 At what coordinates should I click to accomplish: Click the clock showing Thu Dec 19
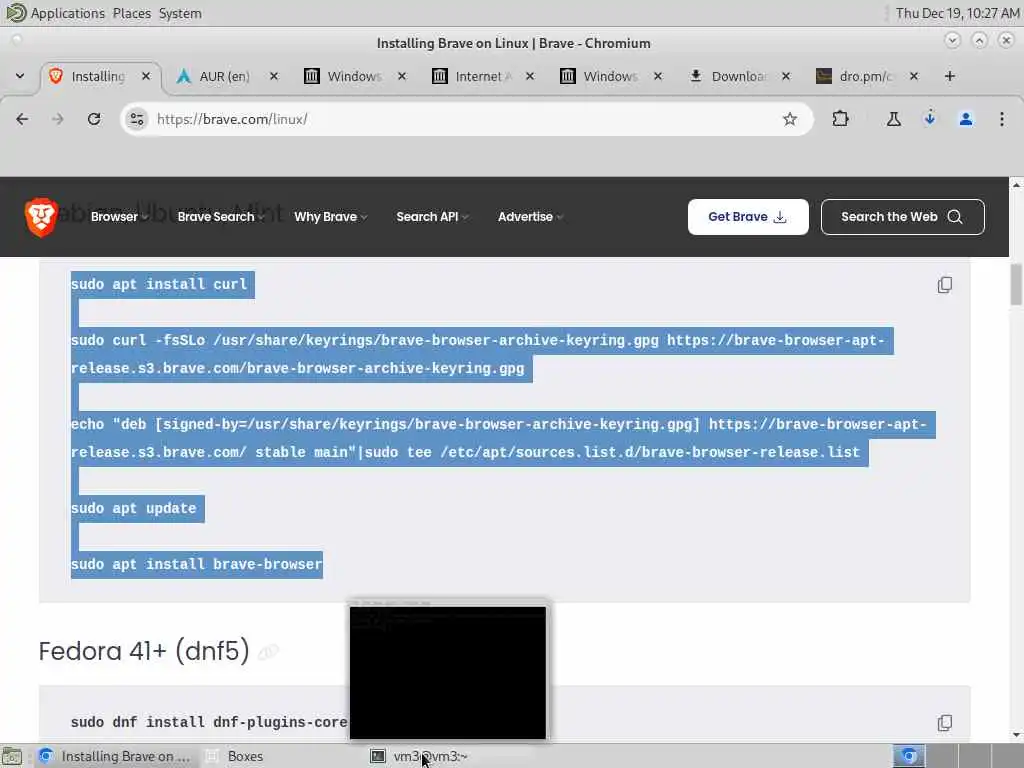pyautogui.click(x=957, y=13)
